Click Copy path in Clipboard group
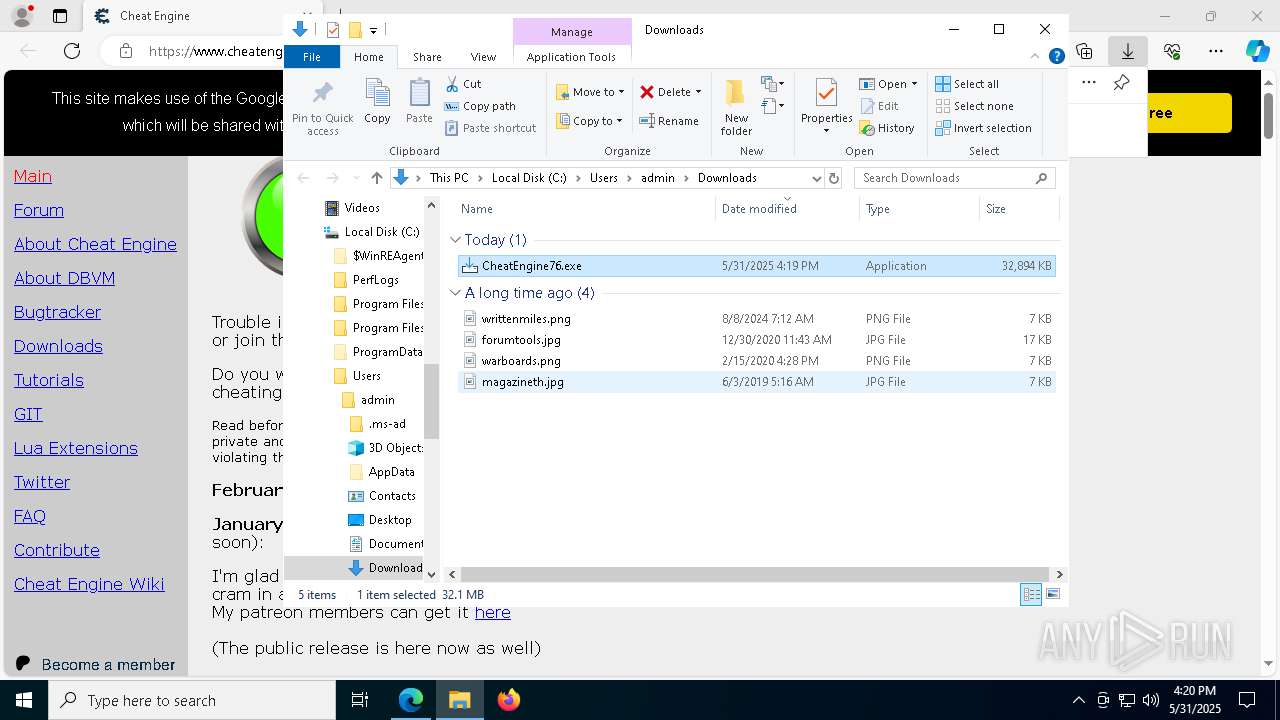This screenshot has width=1280, height=720. [x=480, y=106]
